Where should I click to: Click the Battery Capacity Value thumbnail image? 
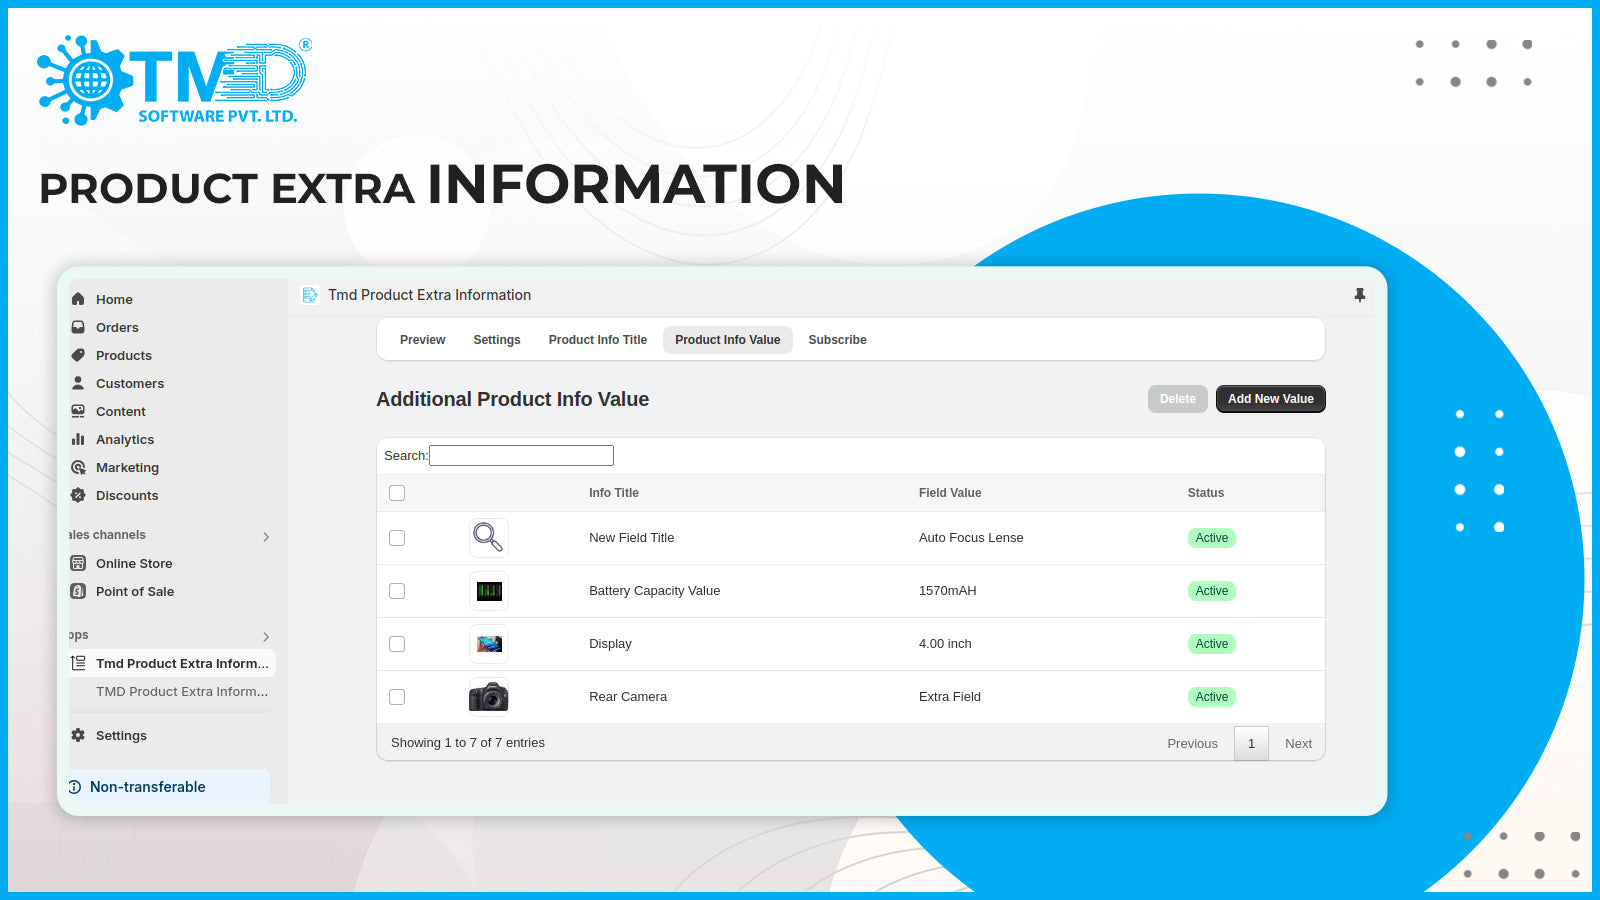(x=489, y=591)
